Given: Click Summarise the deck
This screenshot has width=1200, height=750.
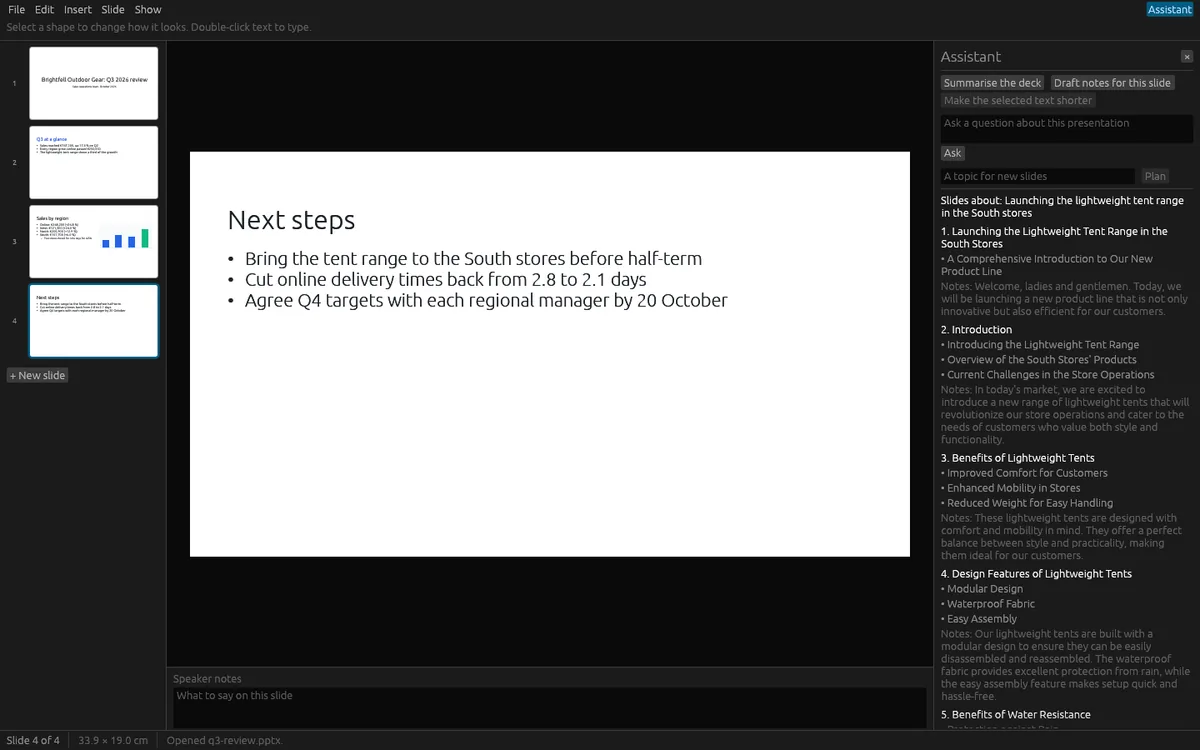Looking at the screenshot, I should pyautogui.click(x=993, y=83).
